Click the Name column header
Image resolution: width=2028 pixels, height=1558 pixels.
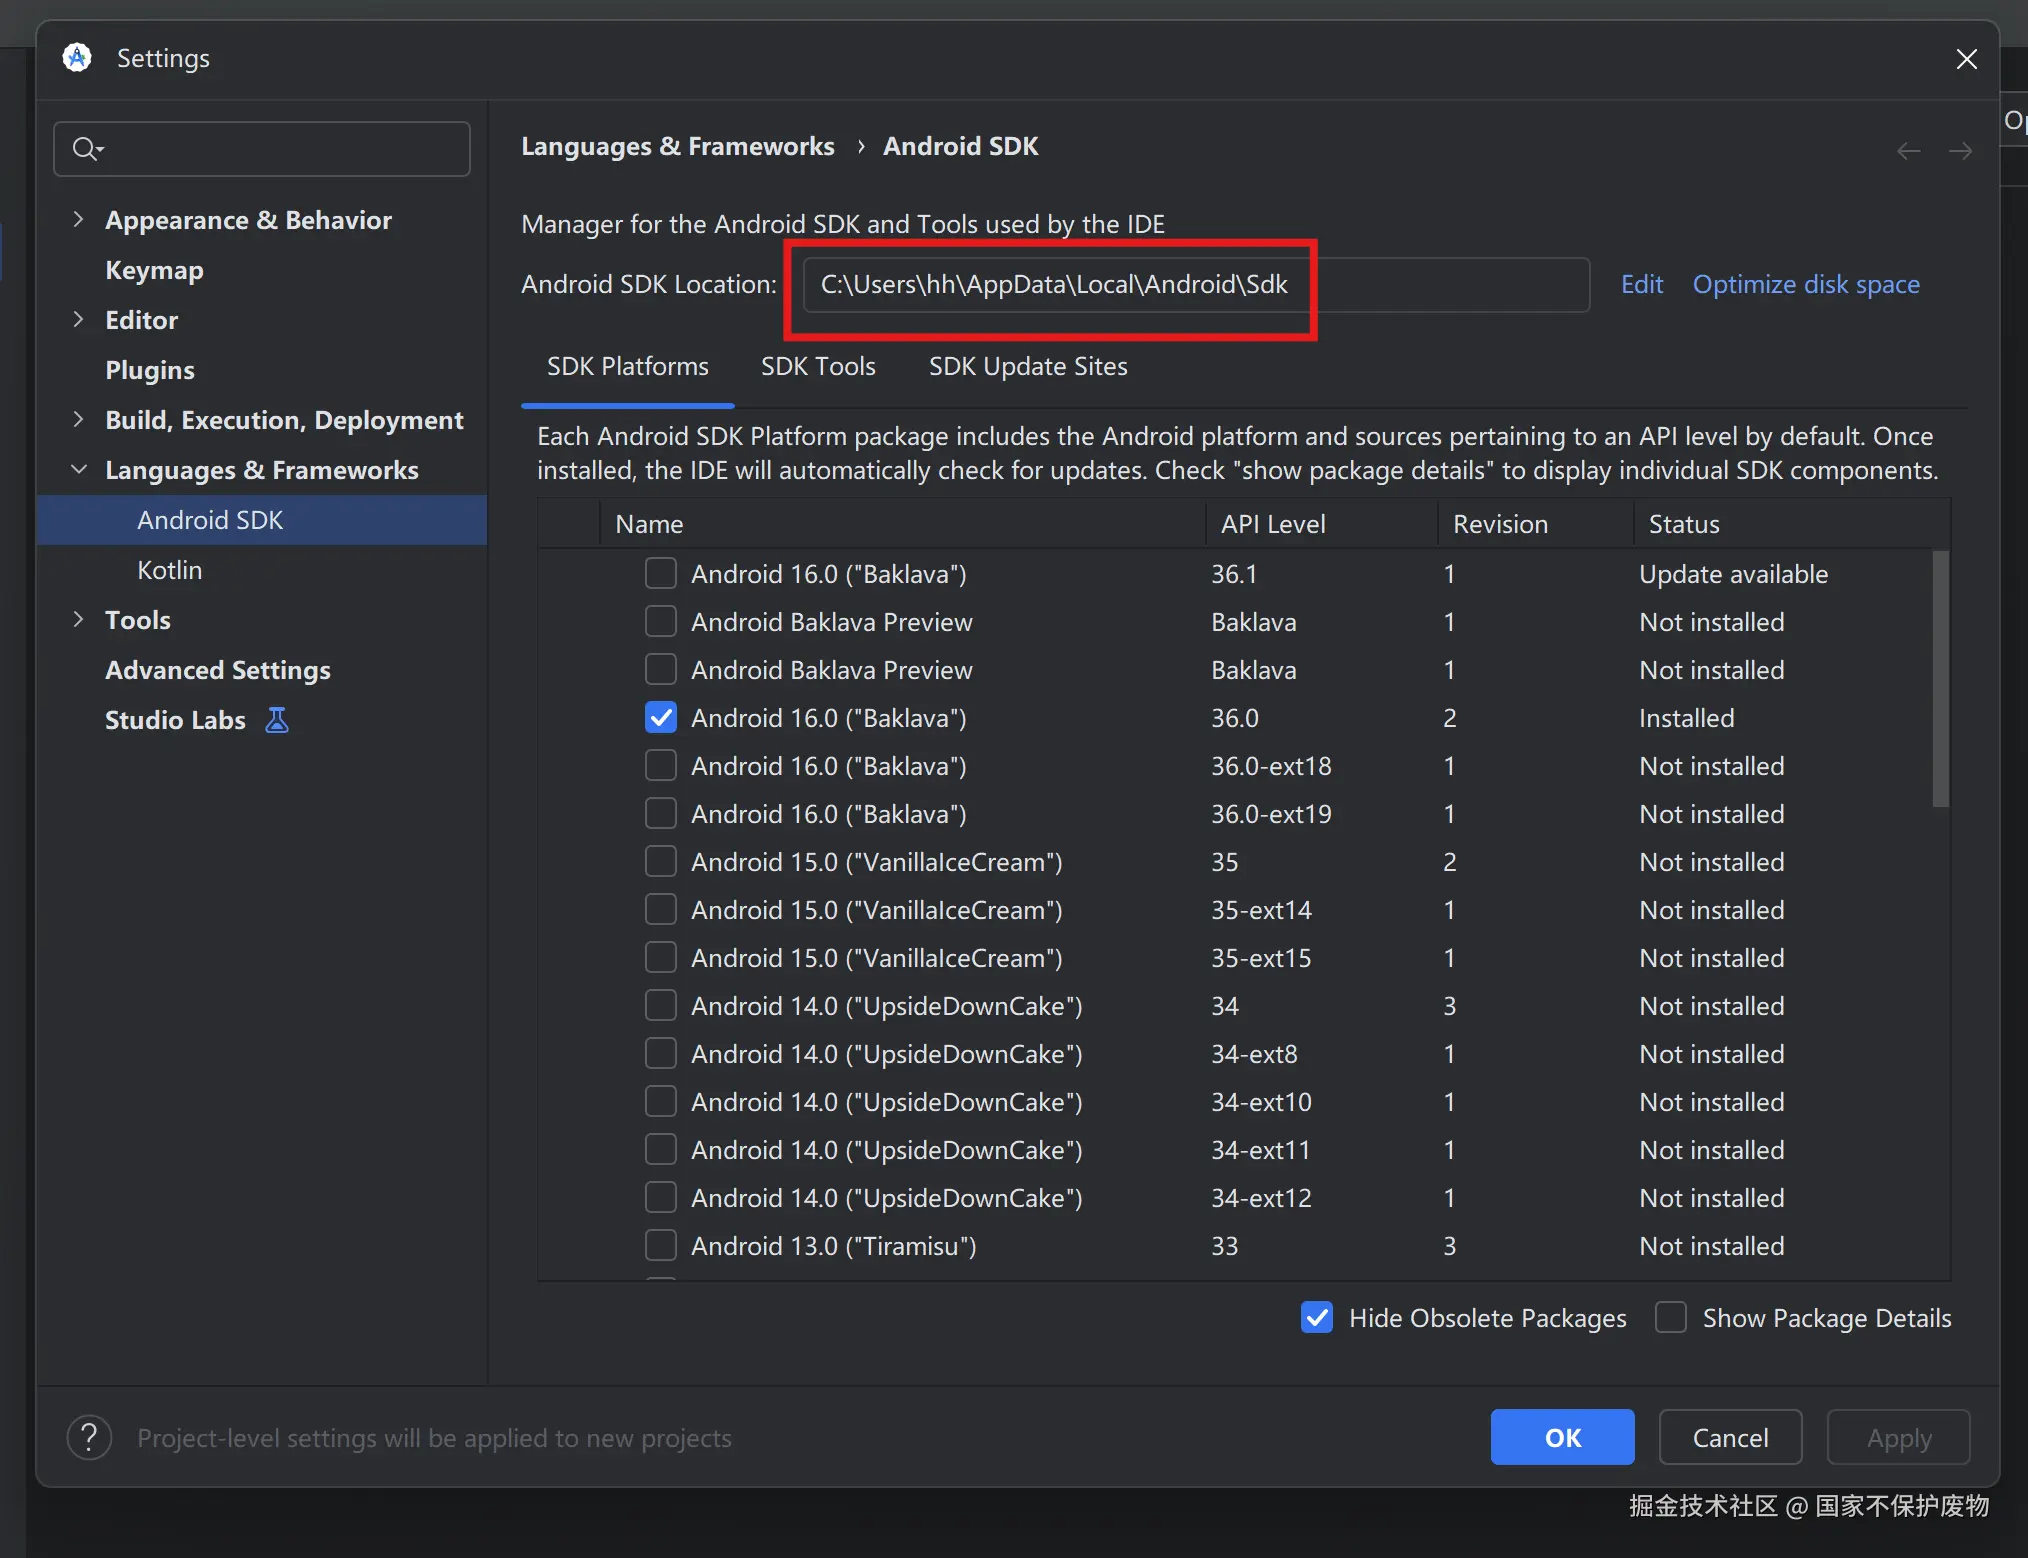[x=903, y=524]
